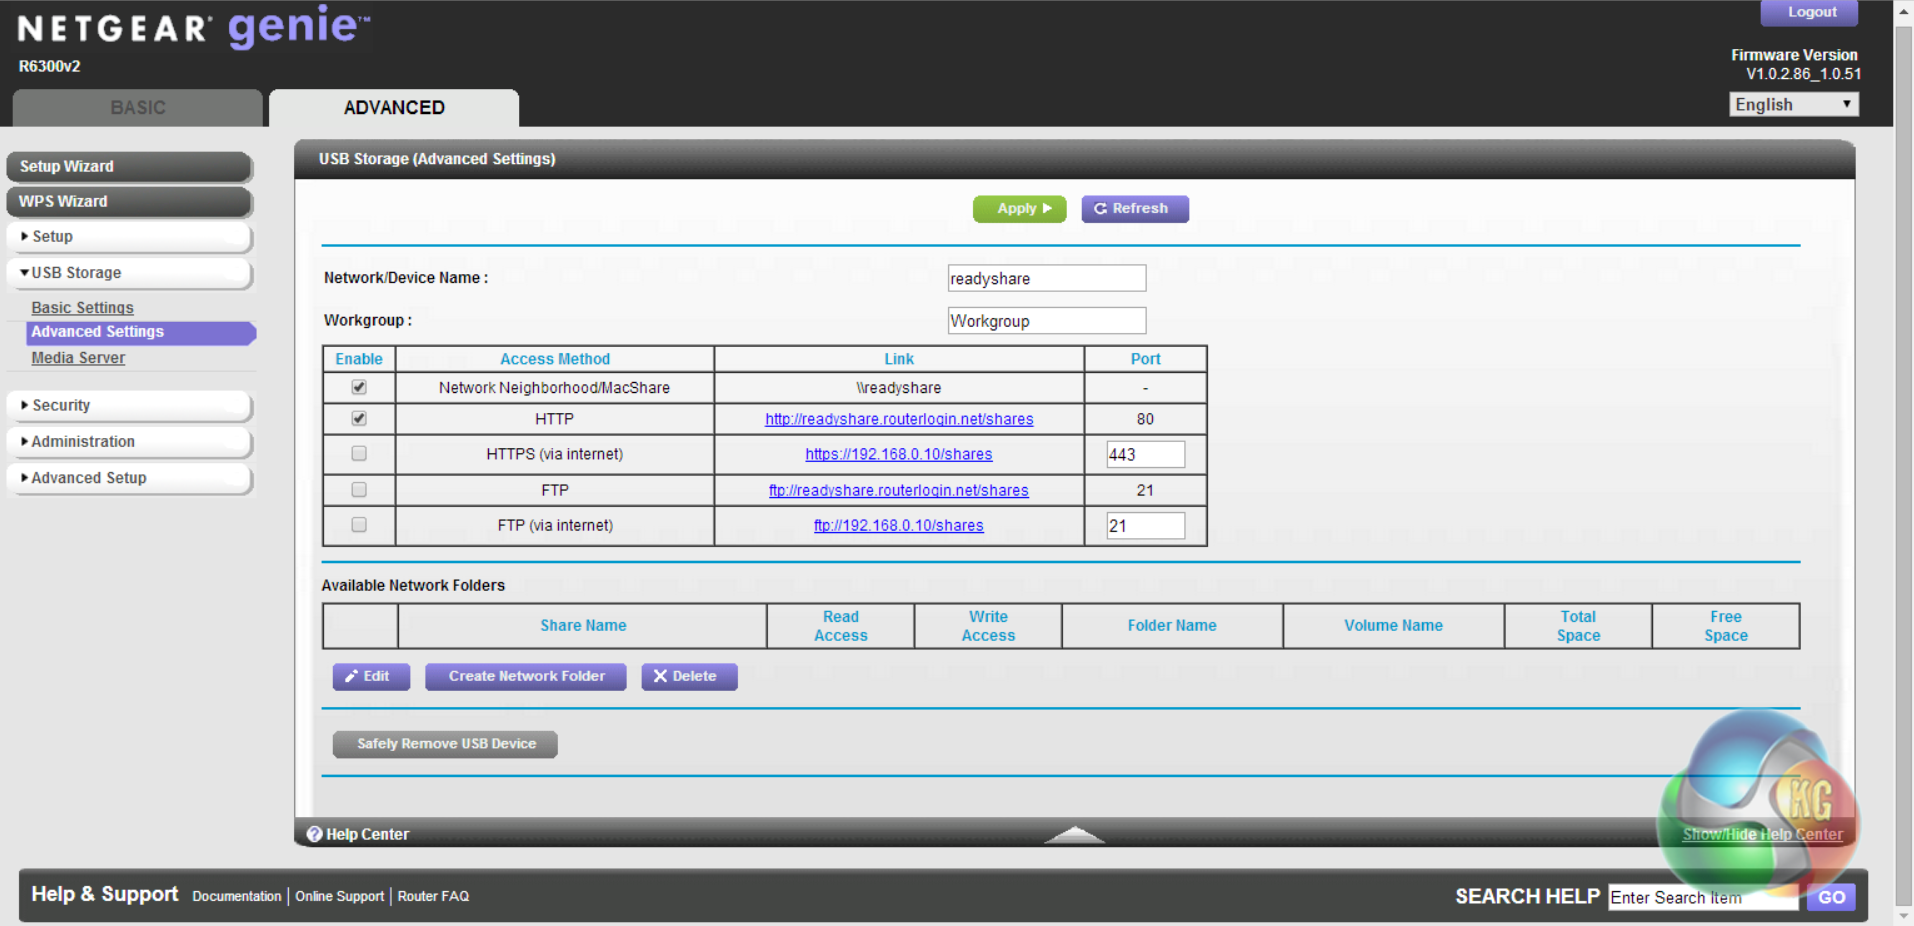Click the NETGEAR genie logo
This screenshot has width=1914, height=926.
[x=194, y=27]
